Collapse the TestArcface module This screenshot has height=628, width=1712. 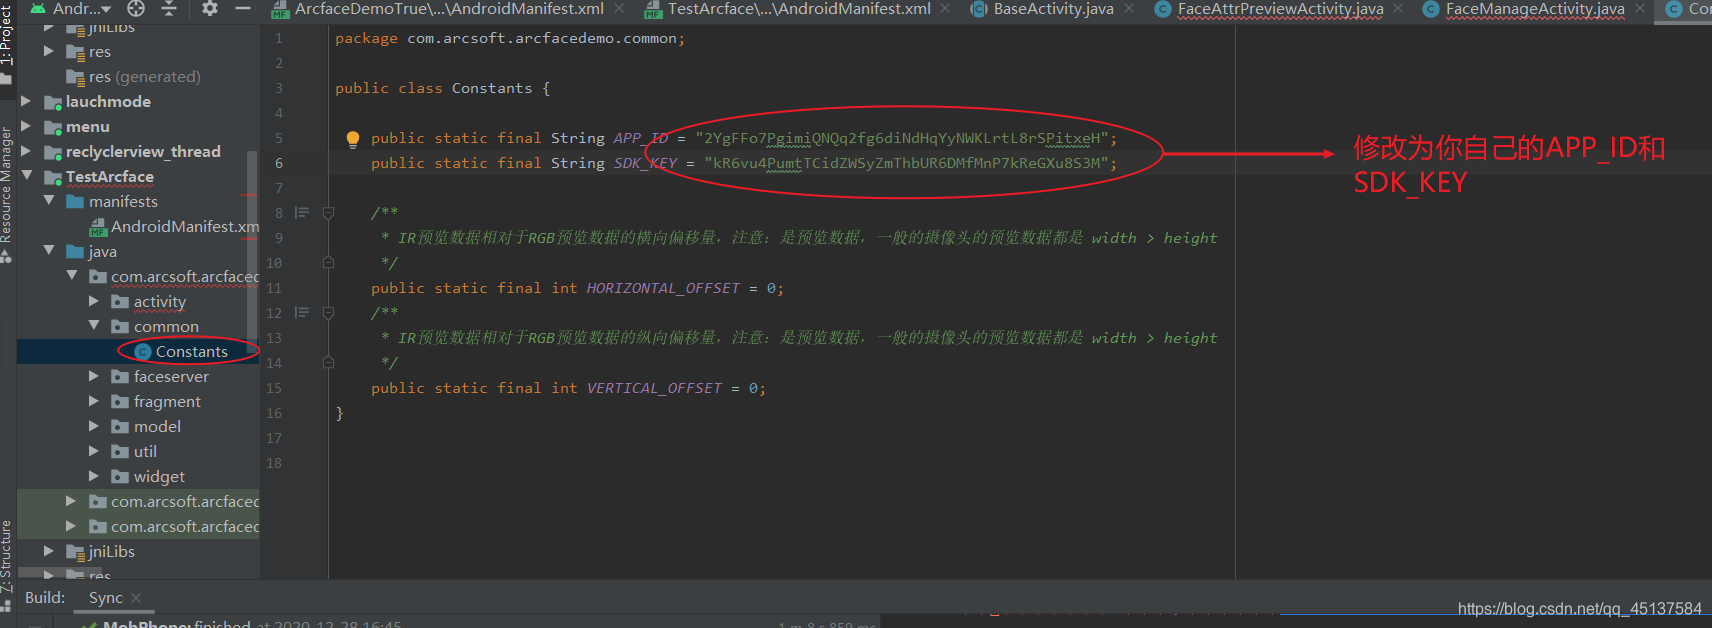[x=27, y=177]
